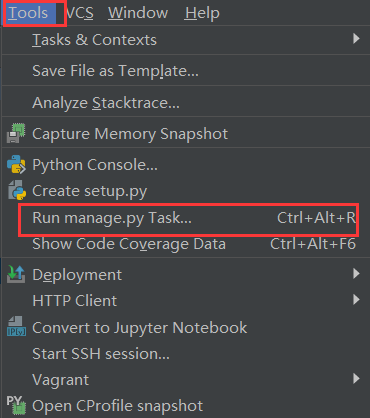Expand the Deployment submenu arrow
370x418 pixels.
click(x=356, y=274)
